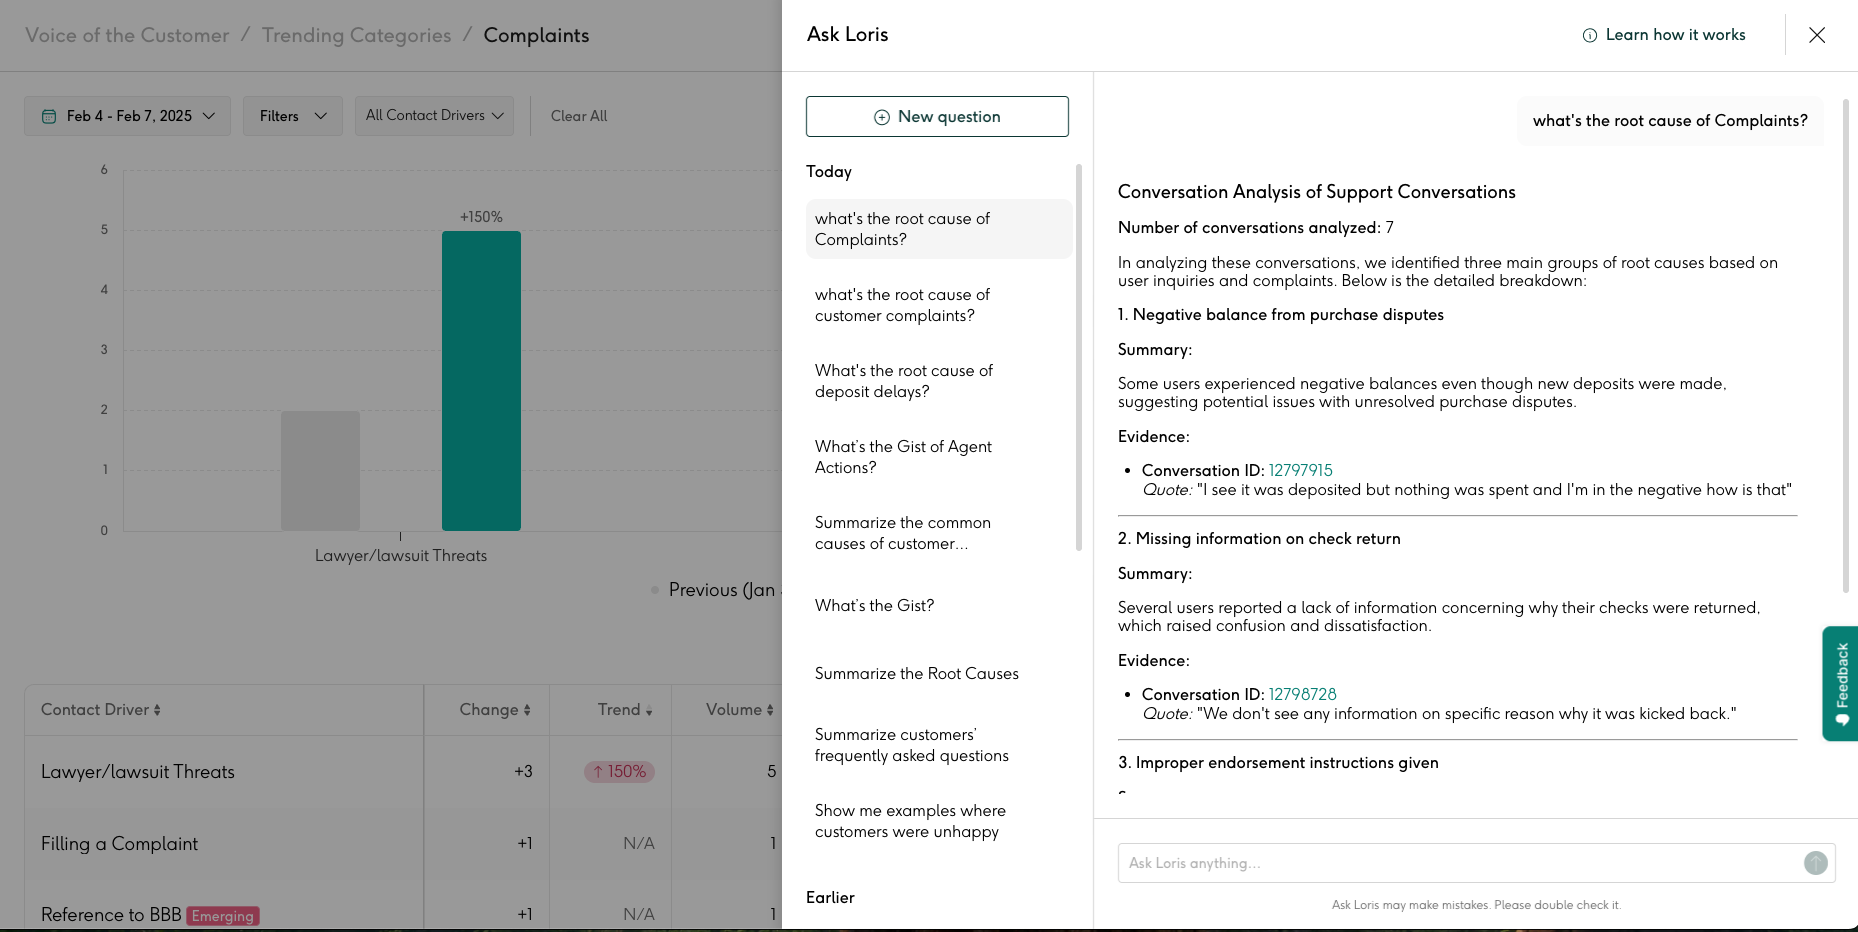Viewport: 1858px width, 932px height.
Task: Click the info icon beside Learn how it works
Action: pos(1589,35)
